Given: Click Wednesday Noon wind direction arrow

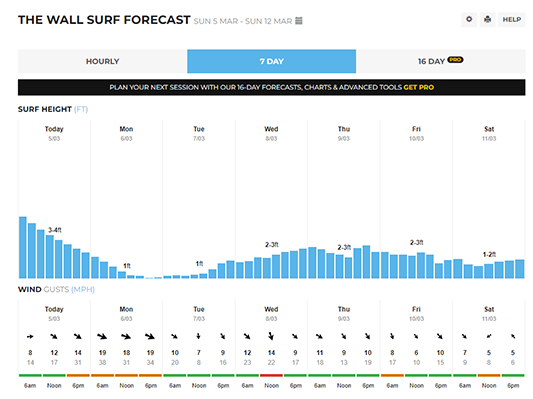Looking at the screenshot, I should (271, 336).
